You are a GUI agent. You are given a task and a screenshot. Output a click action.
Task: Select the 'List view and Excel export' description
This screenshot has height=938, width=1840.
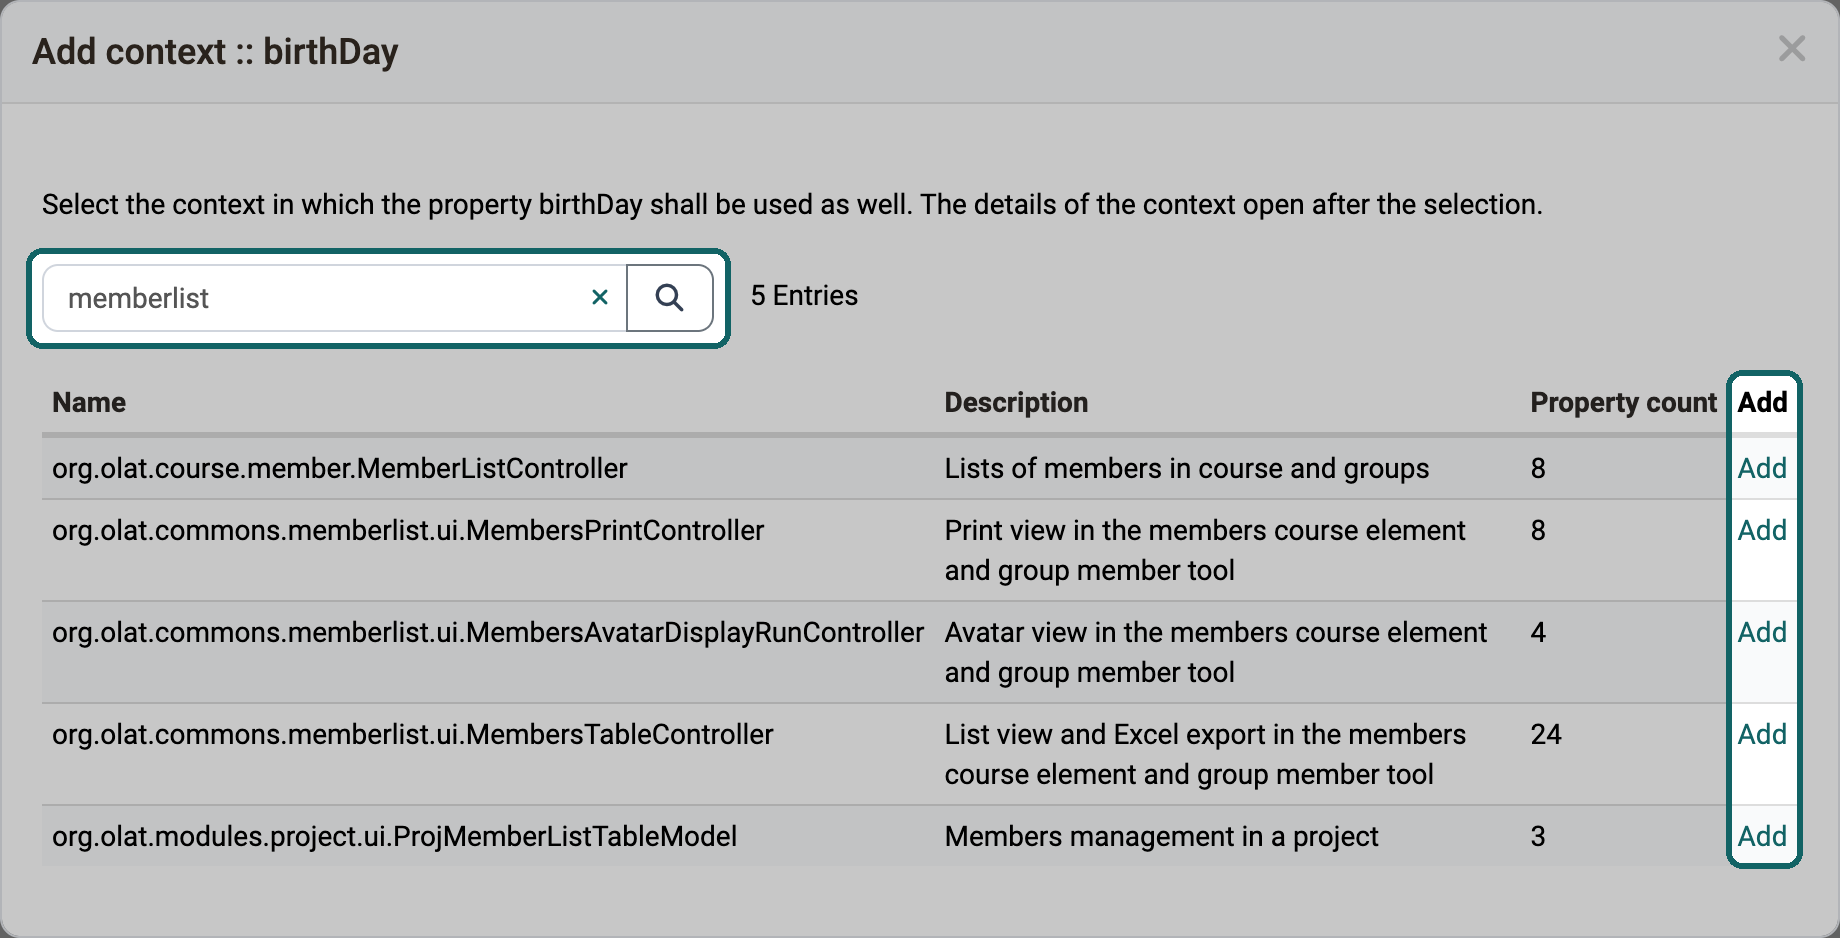point(1205,754)
